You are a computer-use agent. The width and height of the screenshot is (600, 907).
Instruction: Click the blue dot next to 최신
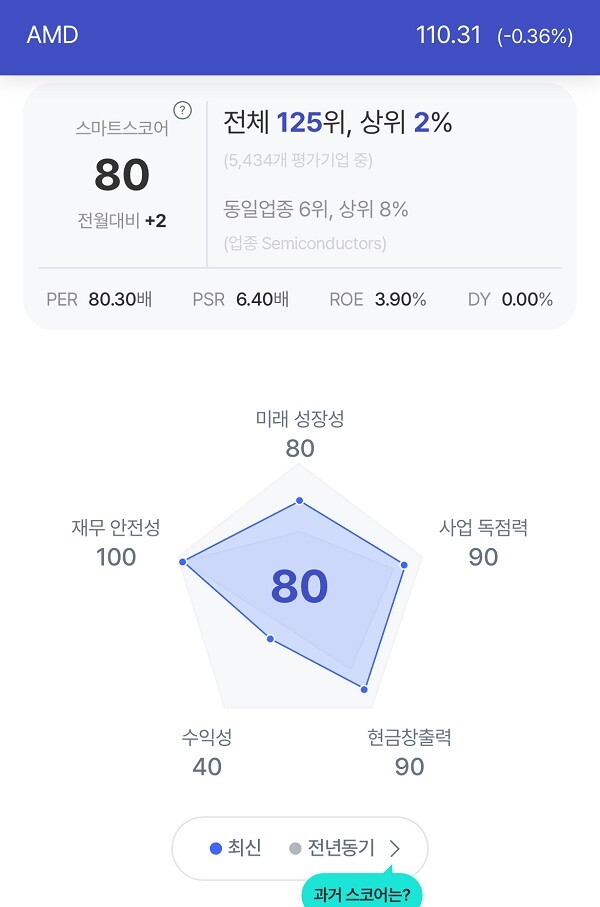pyautogui.click(x=214, y=849)
